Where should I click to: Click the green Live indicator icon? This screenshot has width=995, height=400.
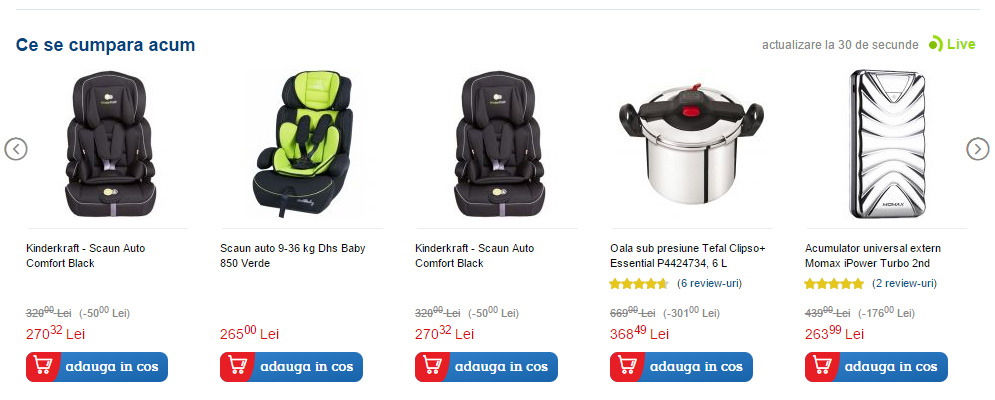(x=935, y=44)
